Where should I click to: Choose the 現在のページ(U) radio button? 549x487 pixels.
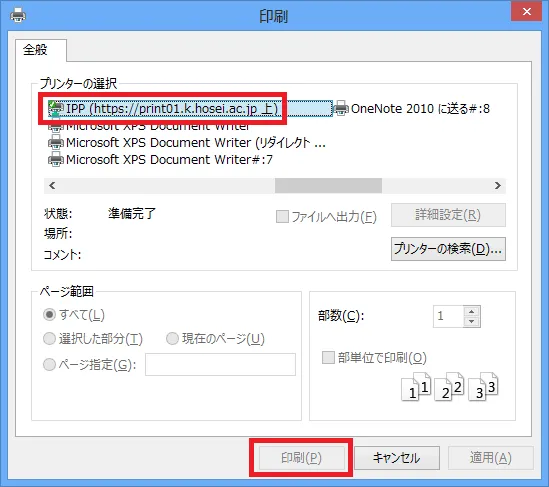172,339
